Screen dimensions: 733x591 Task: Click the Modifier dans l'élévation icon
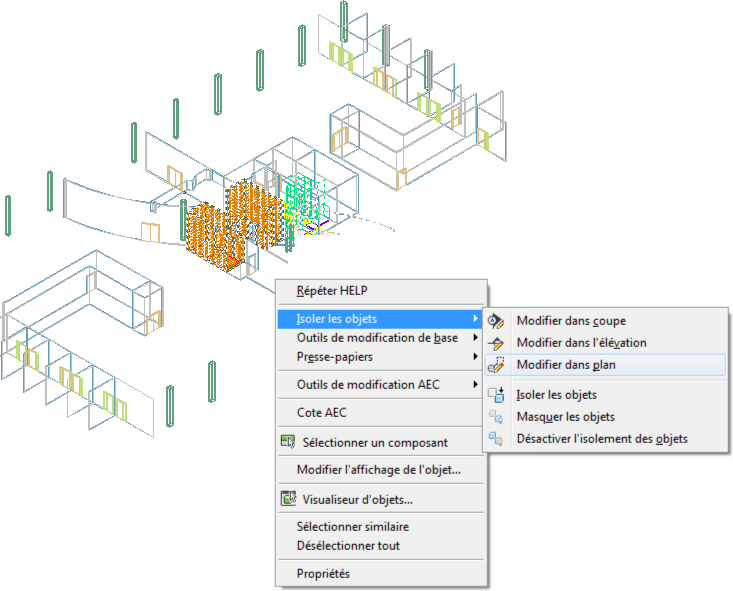(496, 343)
